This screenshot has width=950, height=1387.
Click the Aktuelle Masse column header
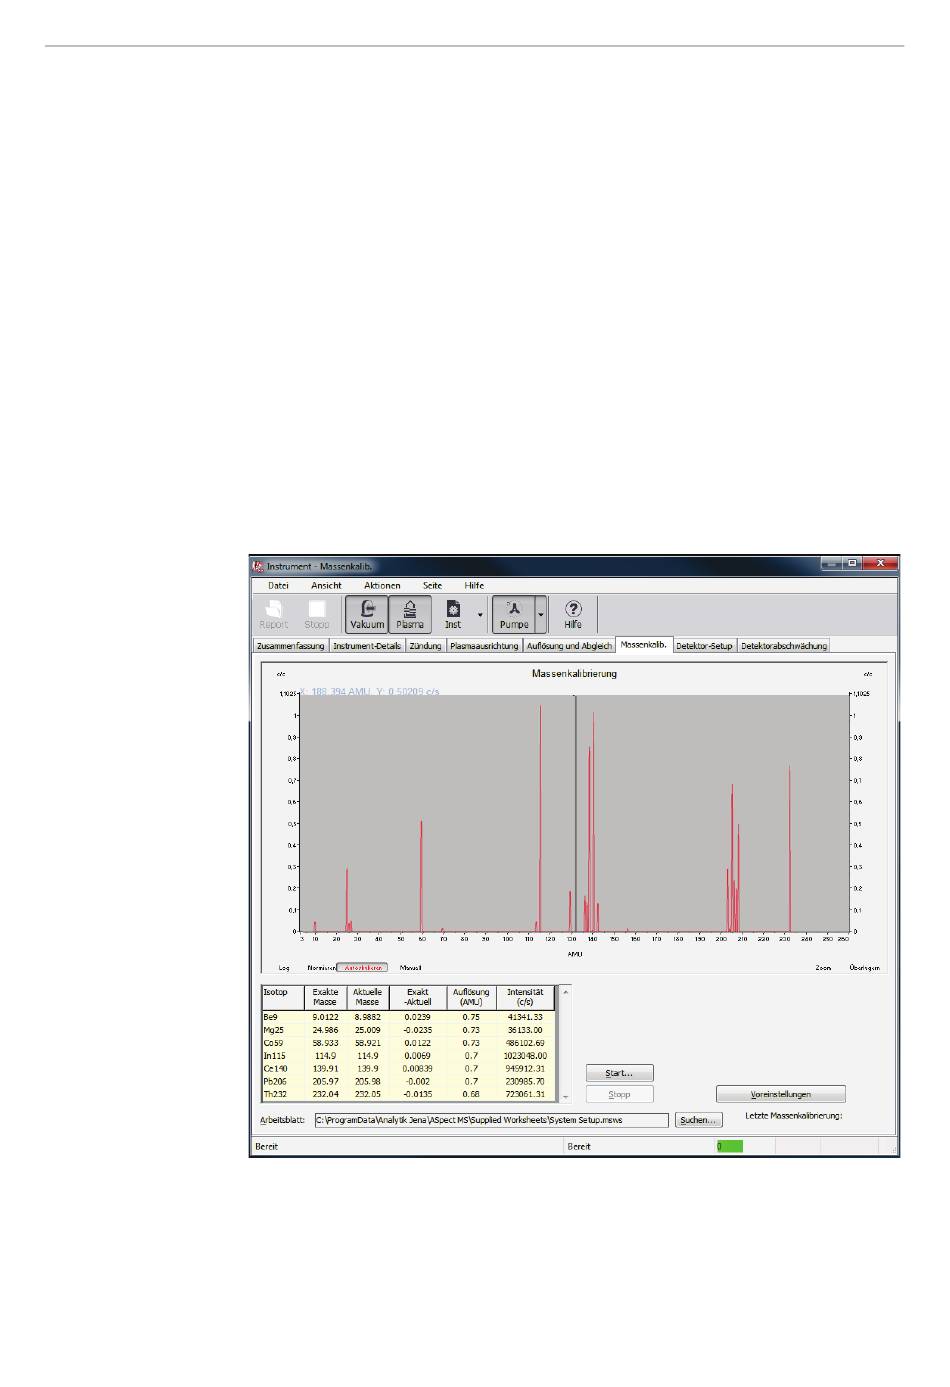367,998
